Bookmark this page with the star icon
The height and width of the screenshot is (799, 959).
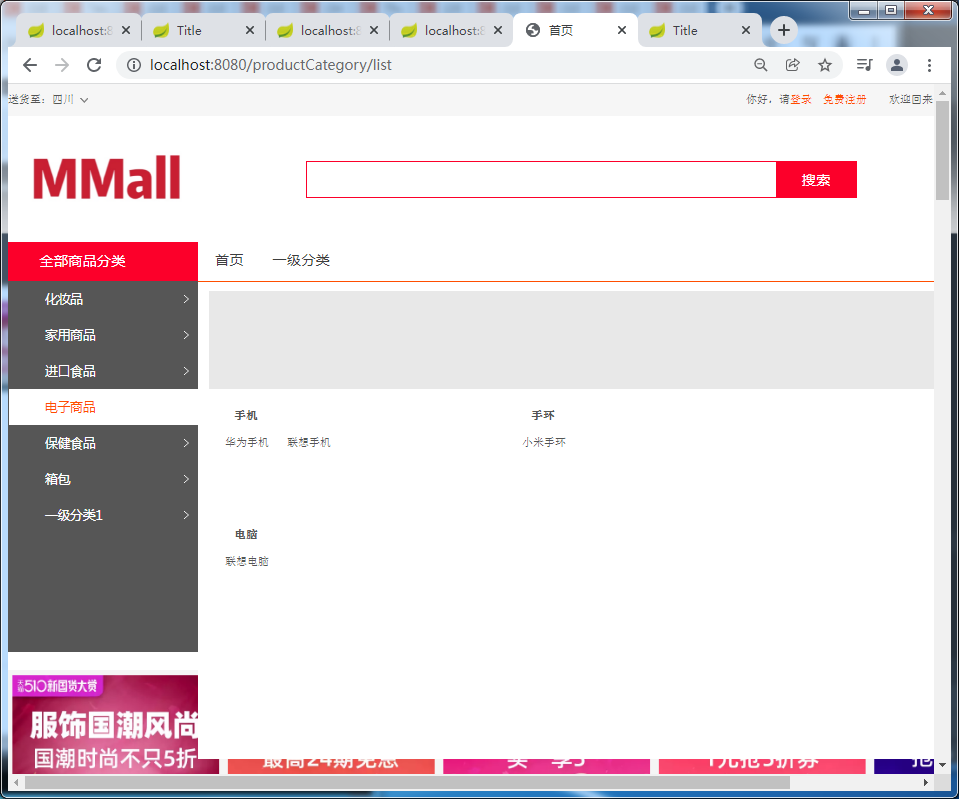point(825,64)
